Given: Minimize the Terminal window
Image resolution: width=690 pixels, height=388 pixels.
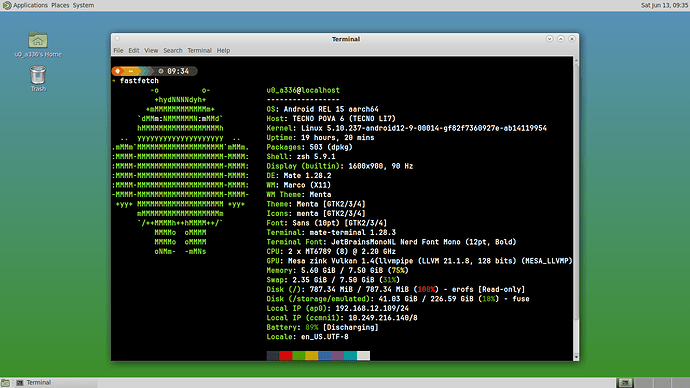Looking at the screenshot, I should (549, 39).
